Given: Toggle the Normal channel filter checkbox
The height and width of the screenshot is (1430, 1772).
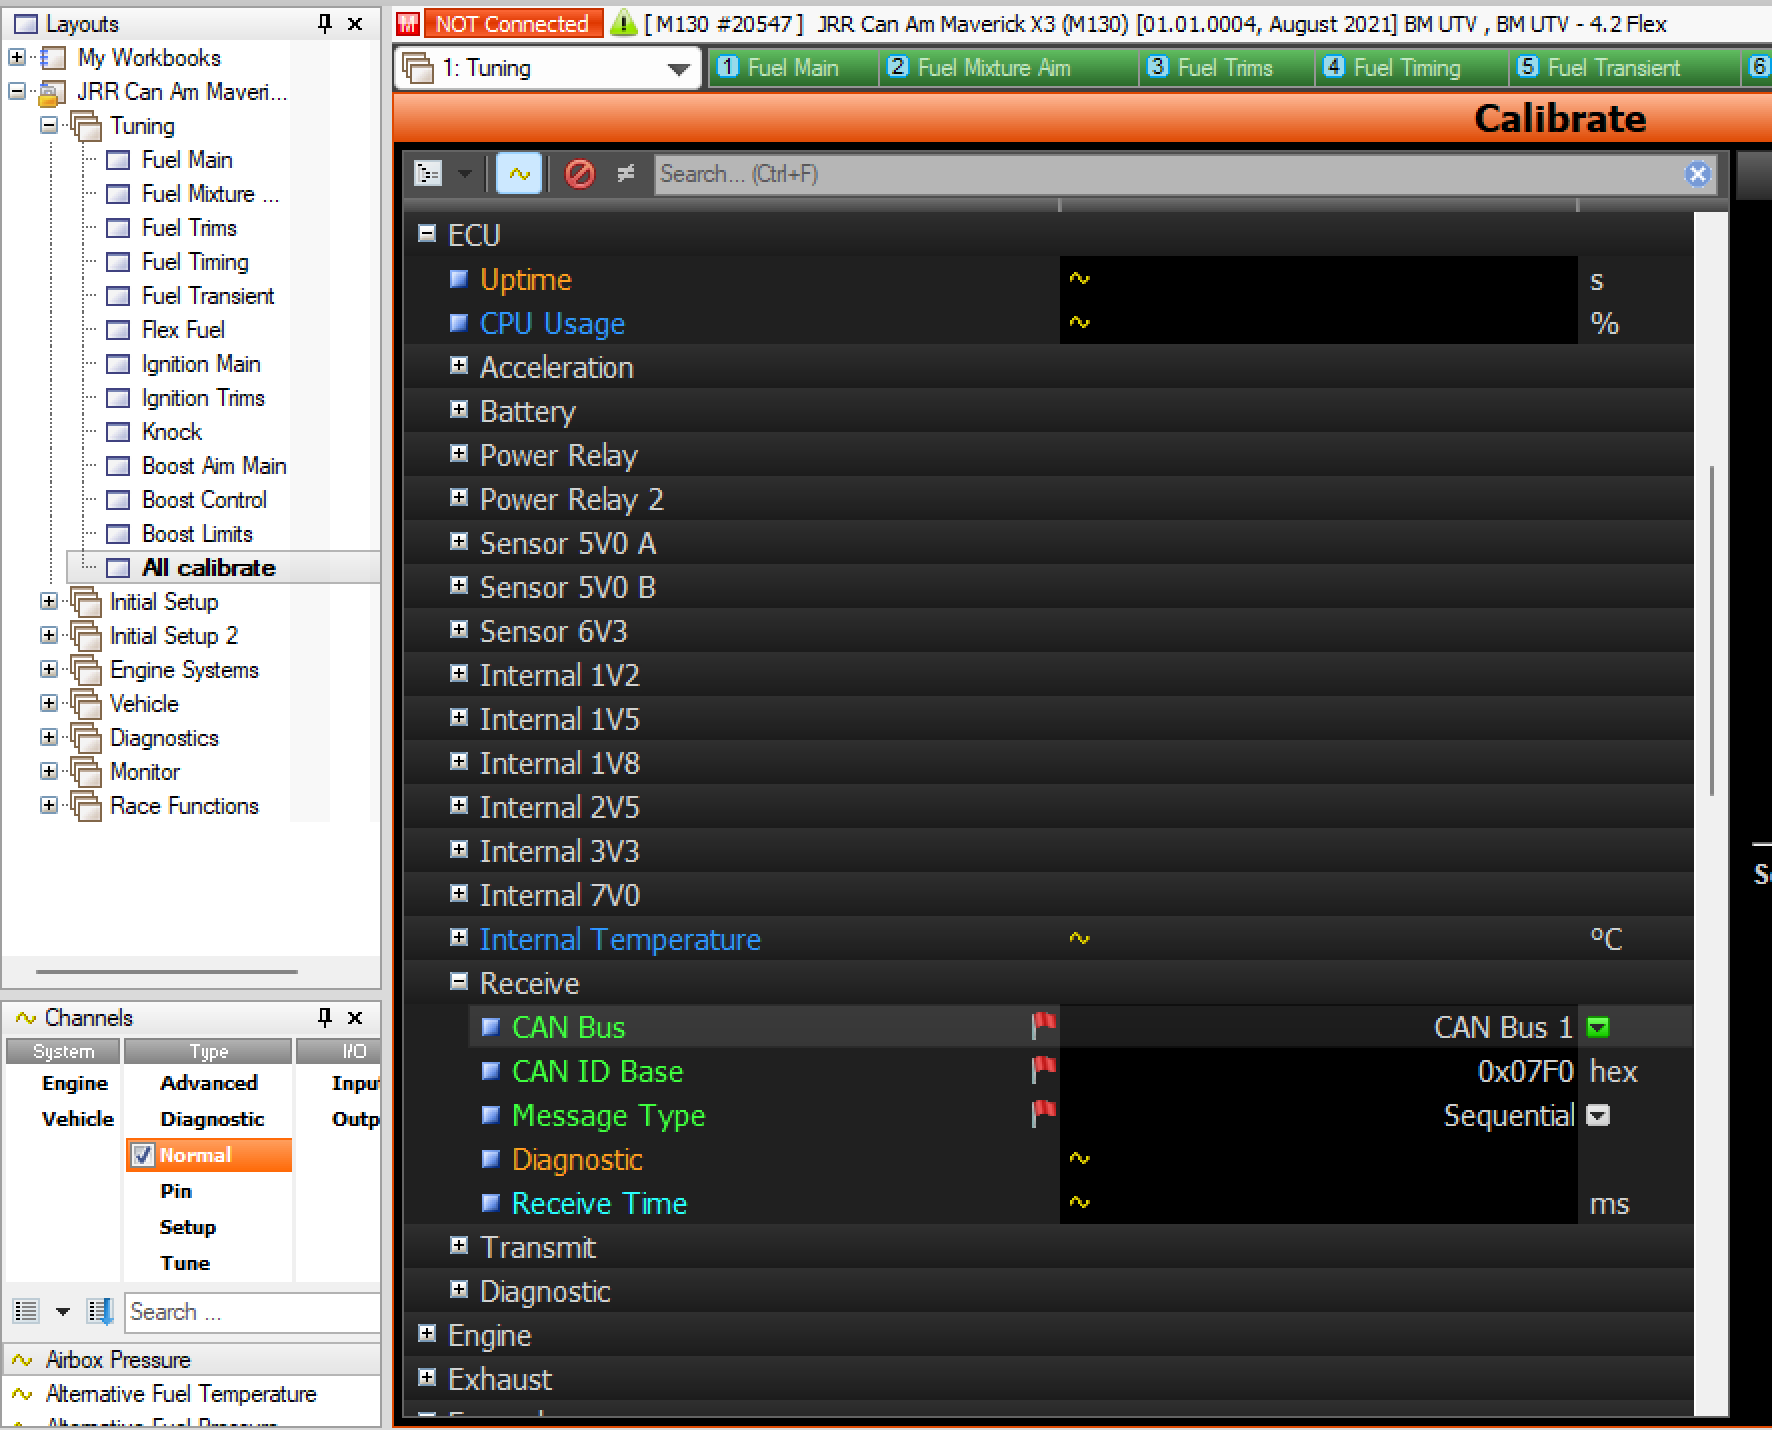Looking at the screenshot, I should pos(144,1155).
